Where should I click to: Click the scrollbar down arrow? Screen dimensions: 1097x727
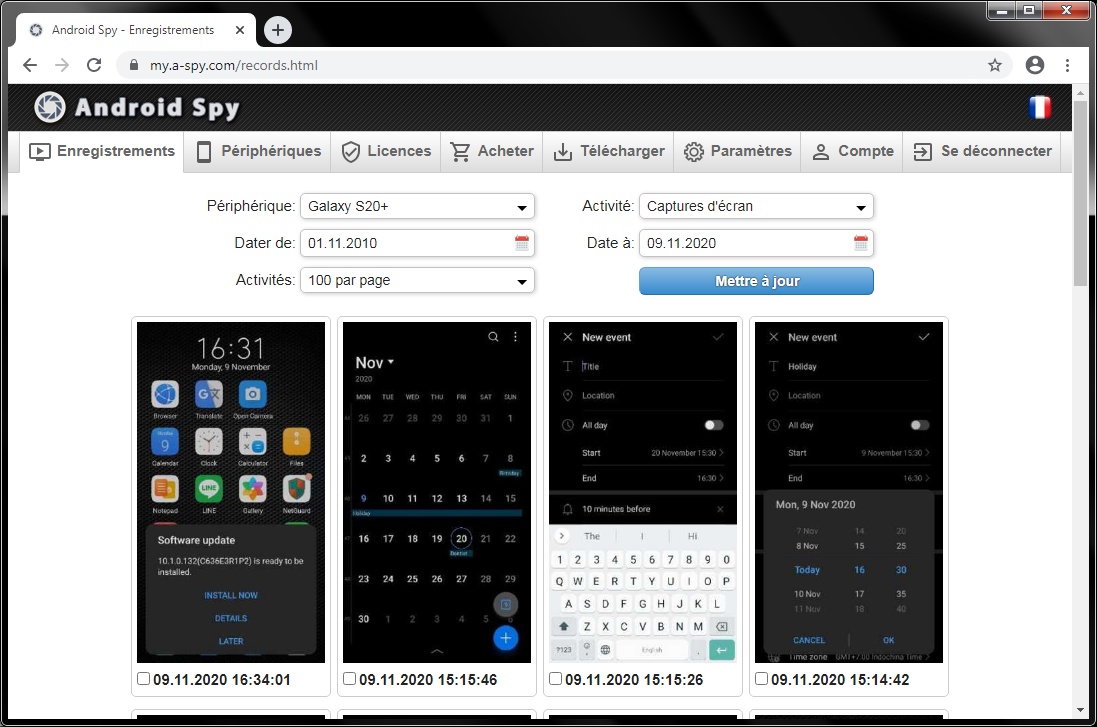click(x=1080, y=710)
